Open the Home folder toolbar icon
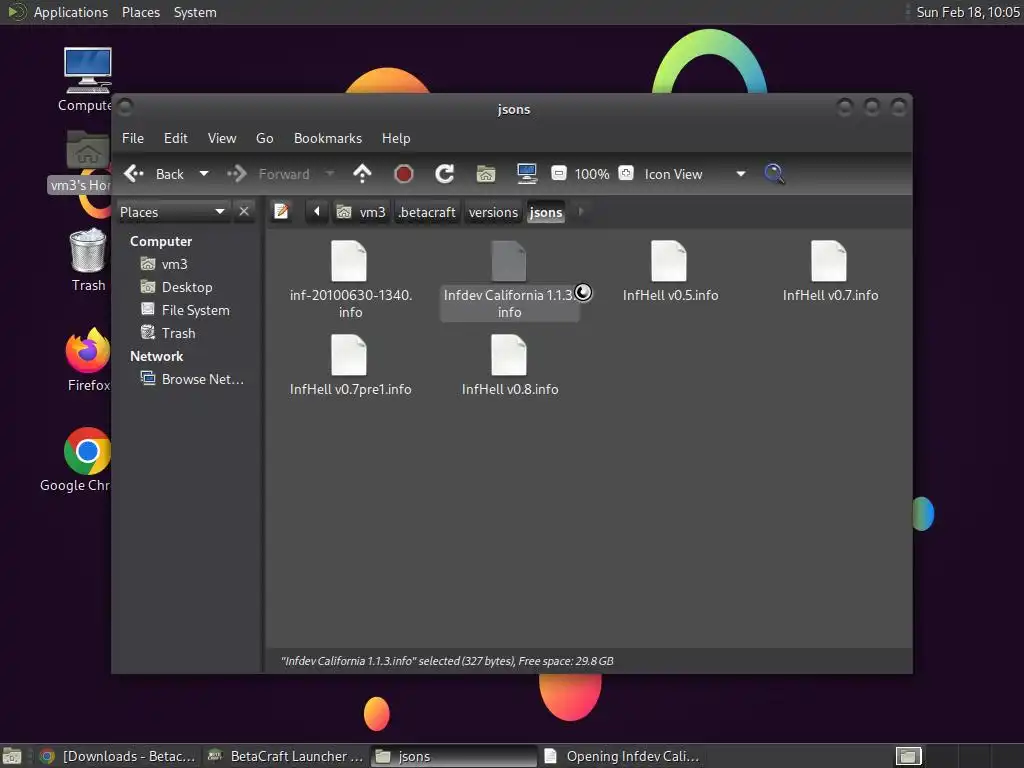The image size is (1024, 768). 486,174
